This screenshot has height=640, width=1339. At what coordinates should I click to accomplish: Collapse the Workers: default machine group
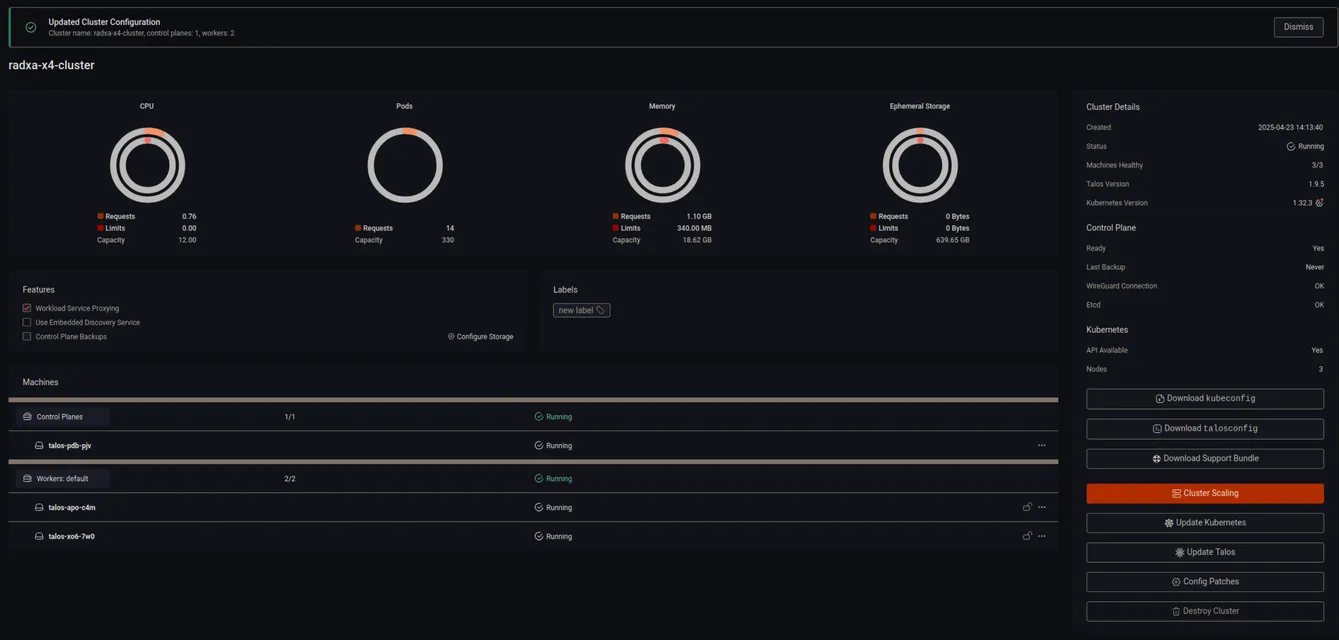click(62, 479)
